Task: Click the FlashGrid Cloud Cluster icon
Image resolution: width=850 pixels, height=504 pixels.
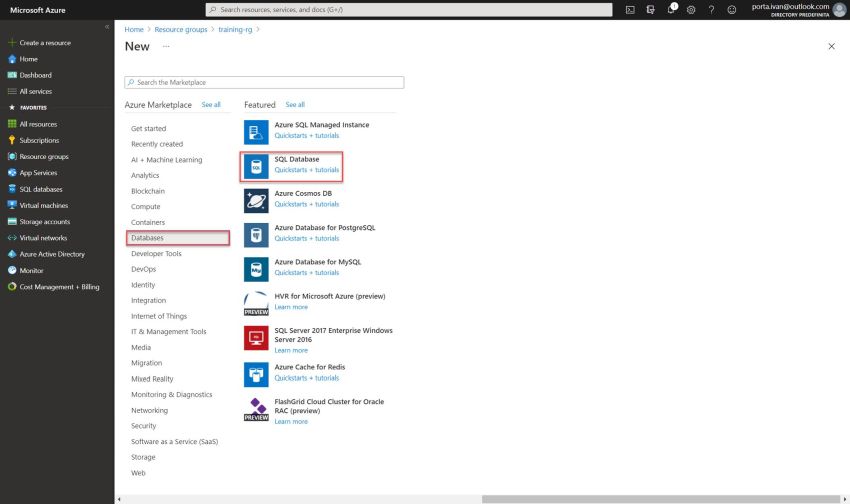Action: tap(256, 409)
